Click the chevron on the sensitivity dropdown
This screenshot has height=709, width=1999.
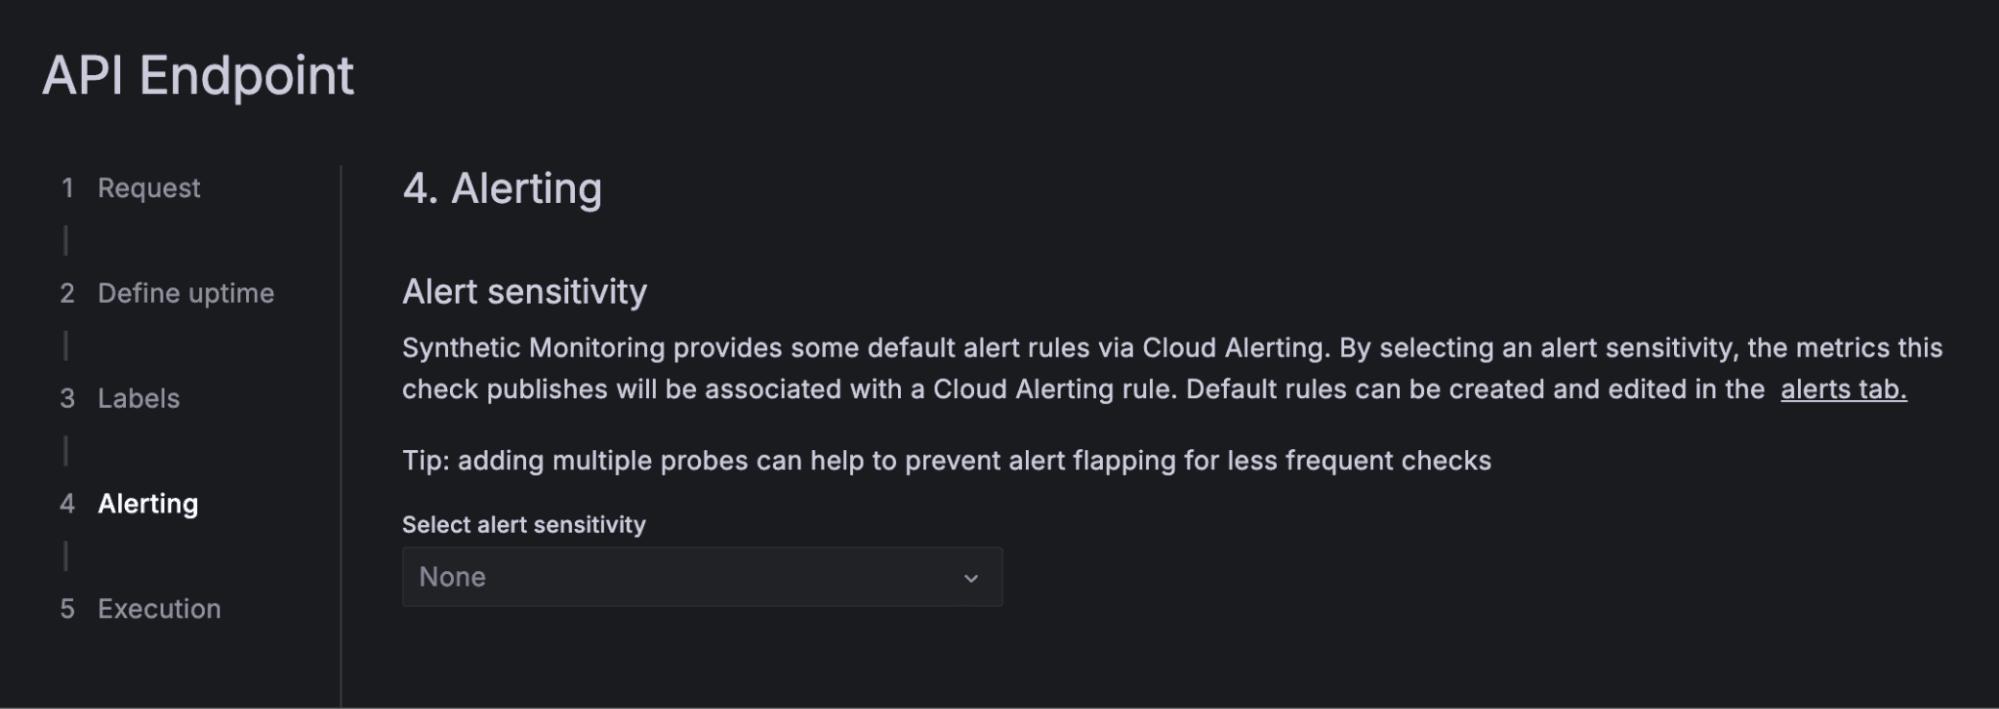click(973, 577)
